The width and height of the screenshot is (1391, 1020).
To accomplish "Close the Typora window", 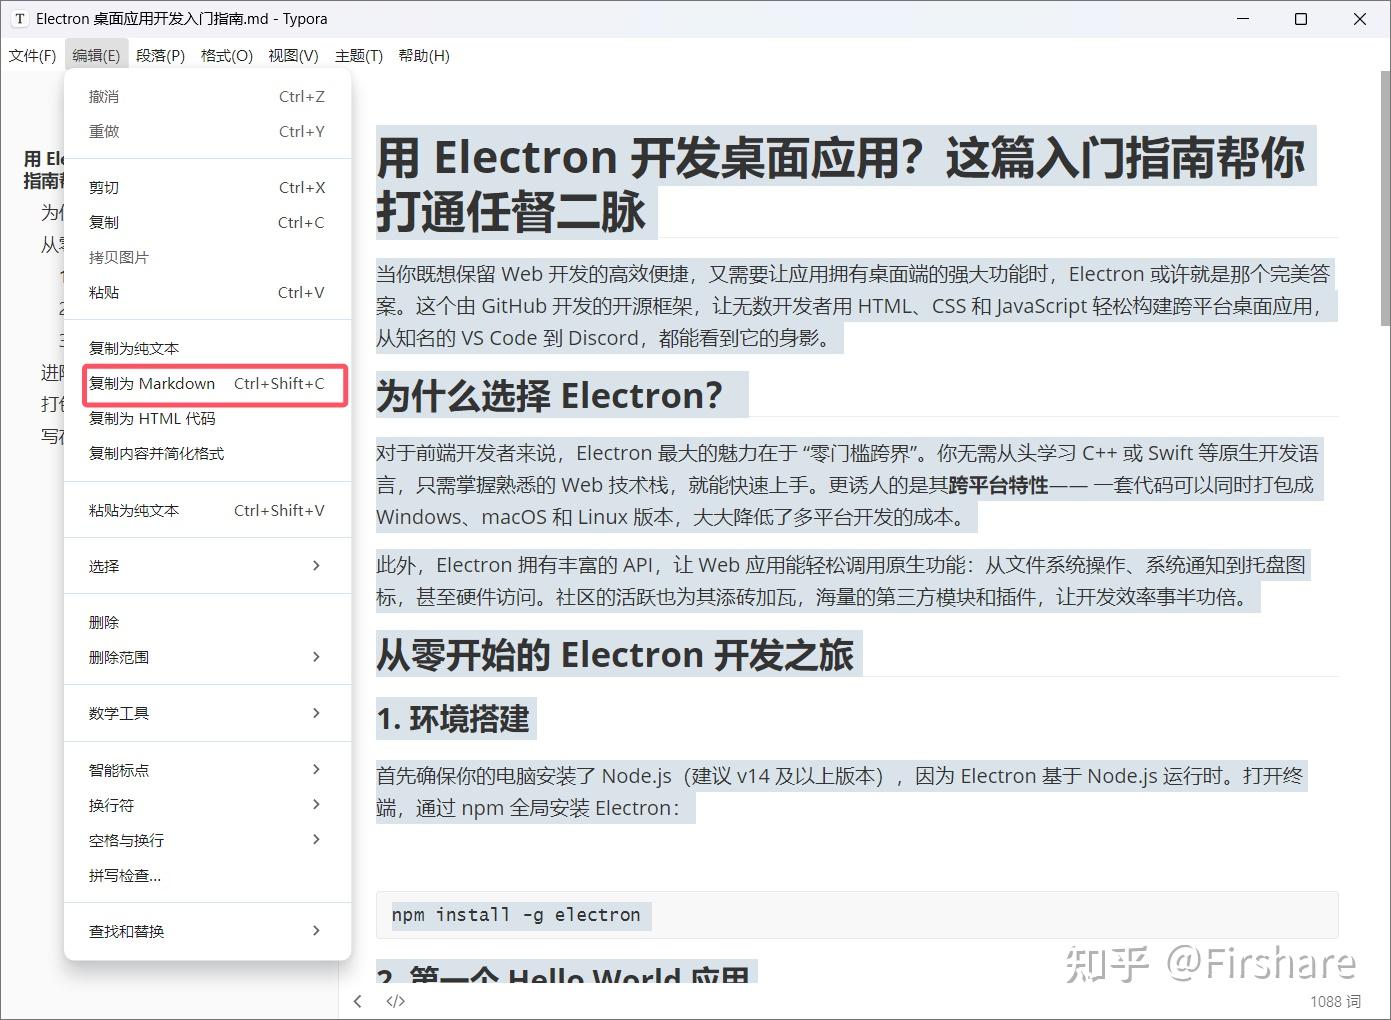I will [1360, 19].
